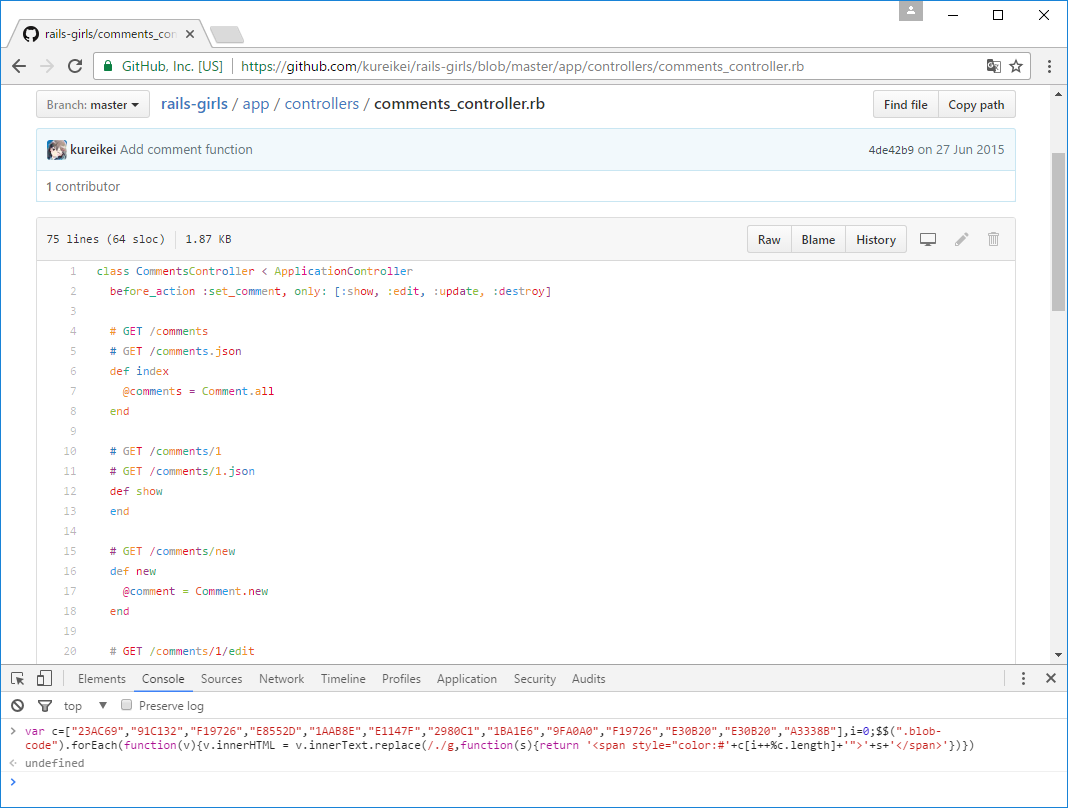Screen dimensions: 1068x808
Task: Reload the page with refresh icon
Action: [74, 66]
